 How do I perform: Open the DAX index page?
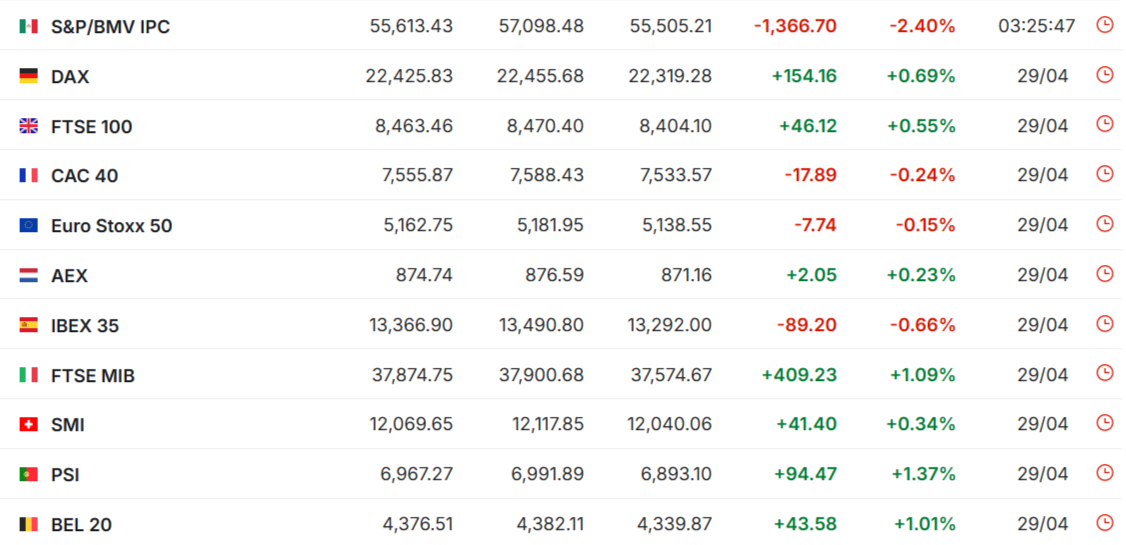pos(70,77)
